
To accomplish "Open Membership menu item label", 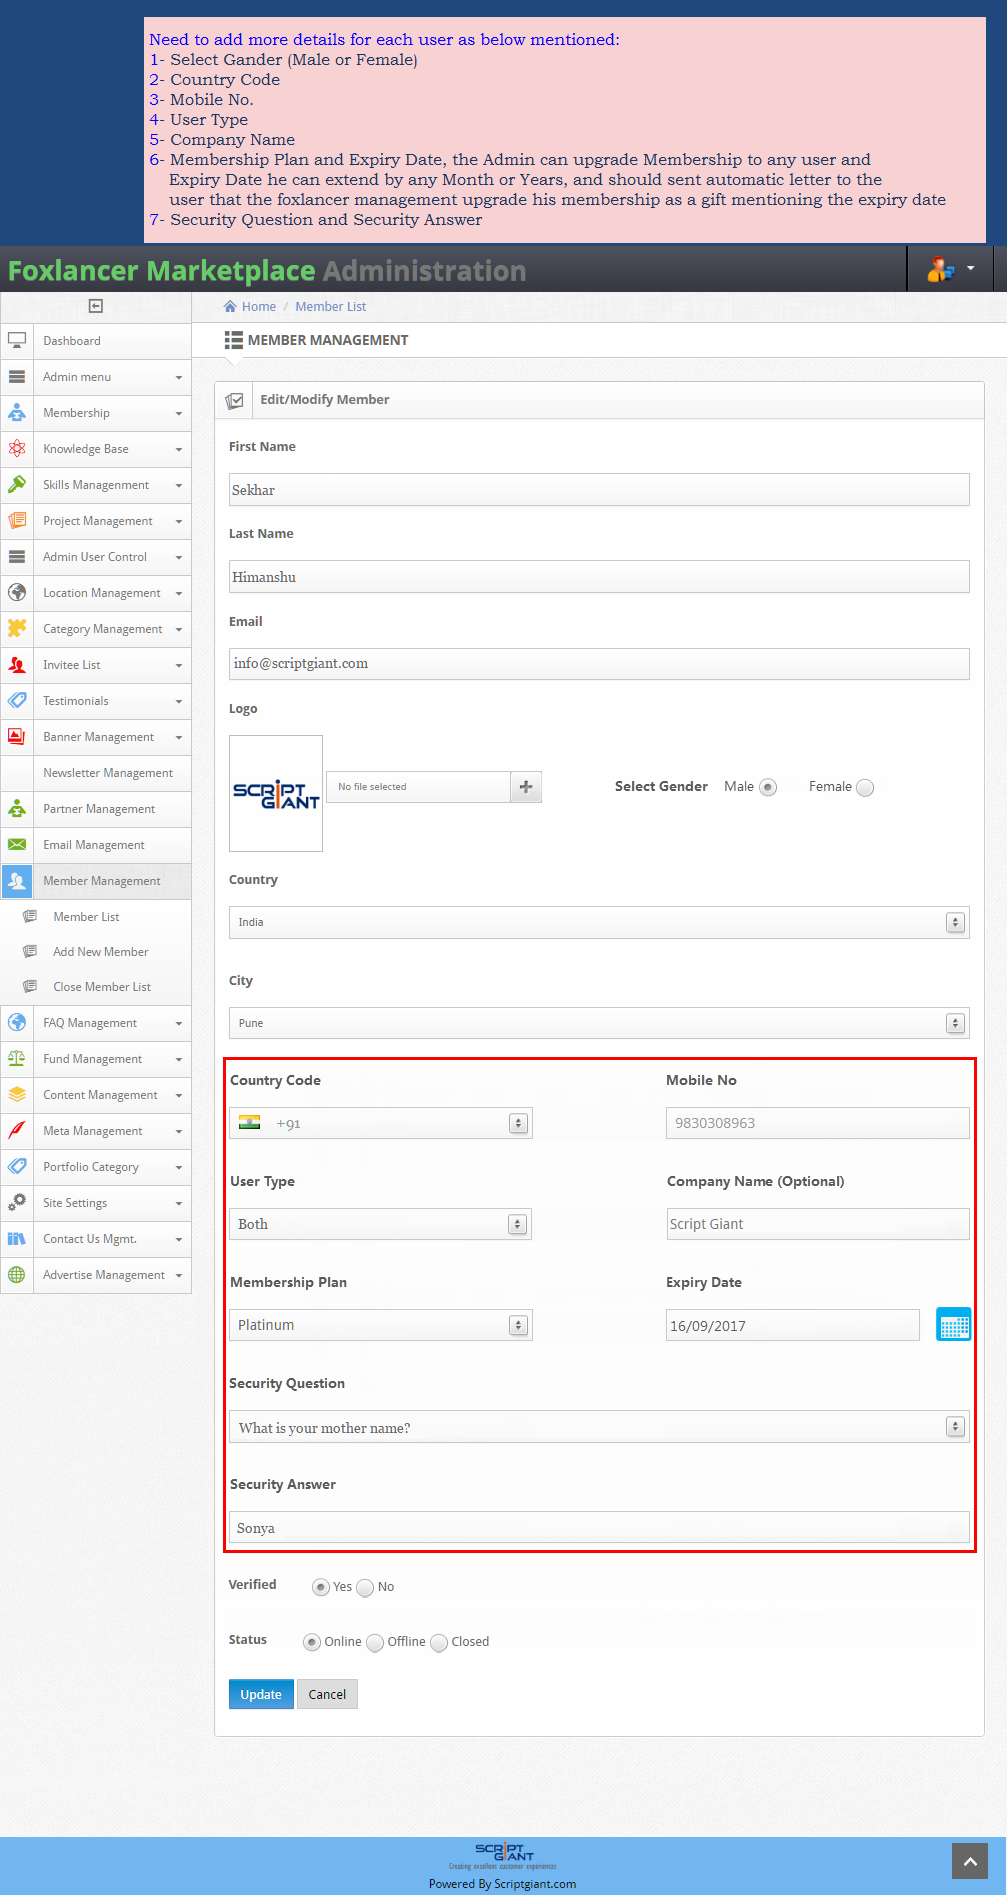I will pos(76,413).
